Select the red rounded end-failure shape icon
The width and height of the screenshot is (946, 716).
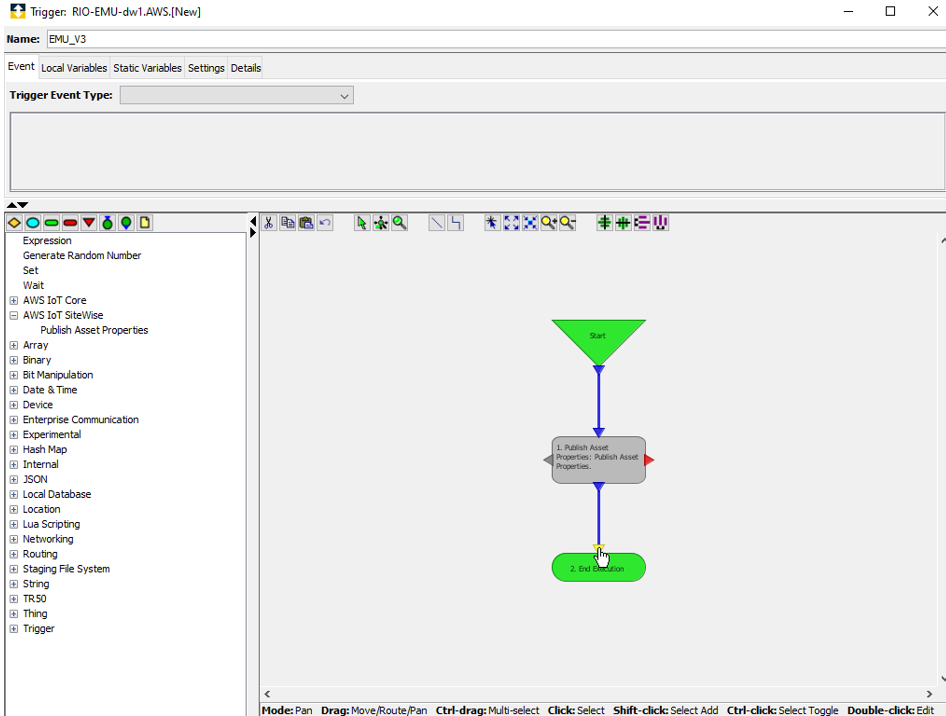pyautogui.click(x=70, y=223)
